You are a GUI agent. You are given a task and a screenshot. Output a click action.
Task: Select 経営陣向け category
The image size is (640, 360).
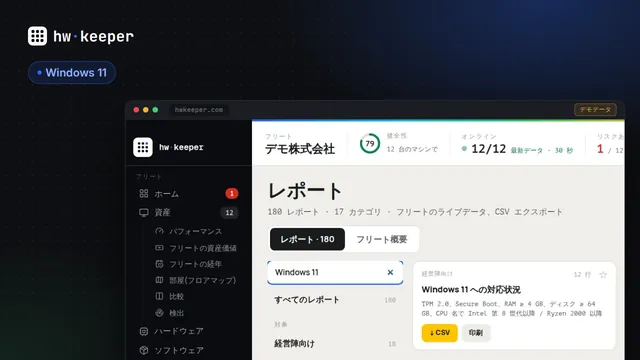335,344
